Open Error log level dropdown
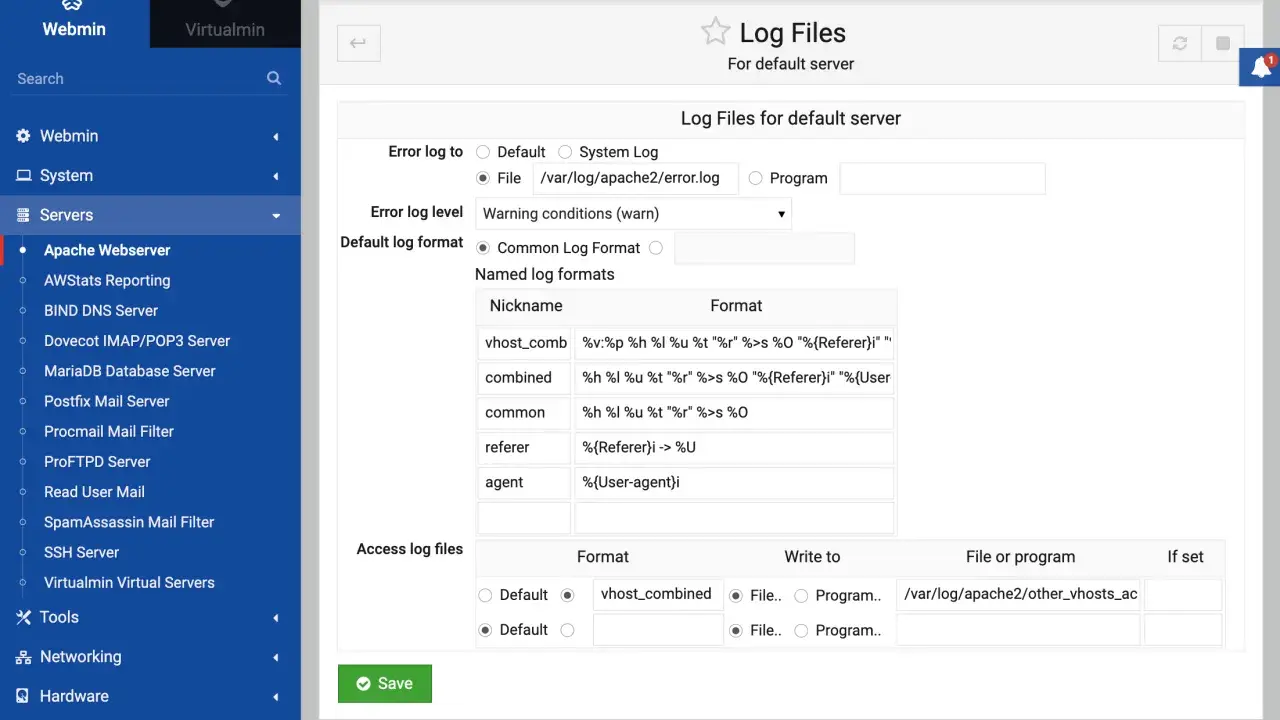The height and width of the screenshot is (720, 1280). point(633,214)
